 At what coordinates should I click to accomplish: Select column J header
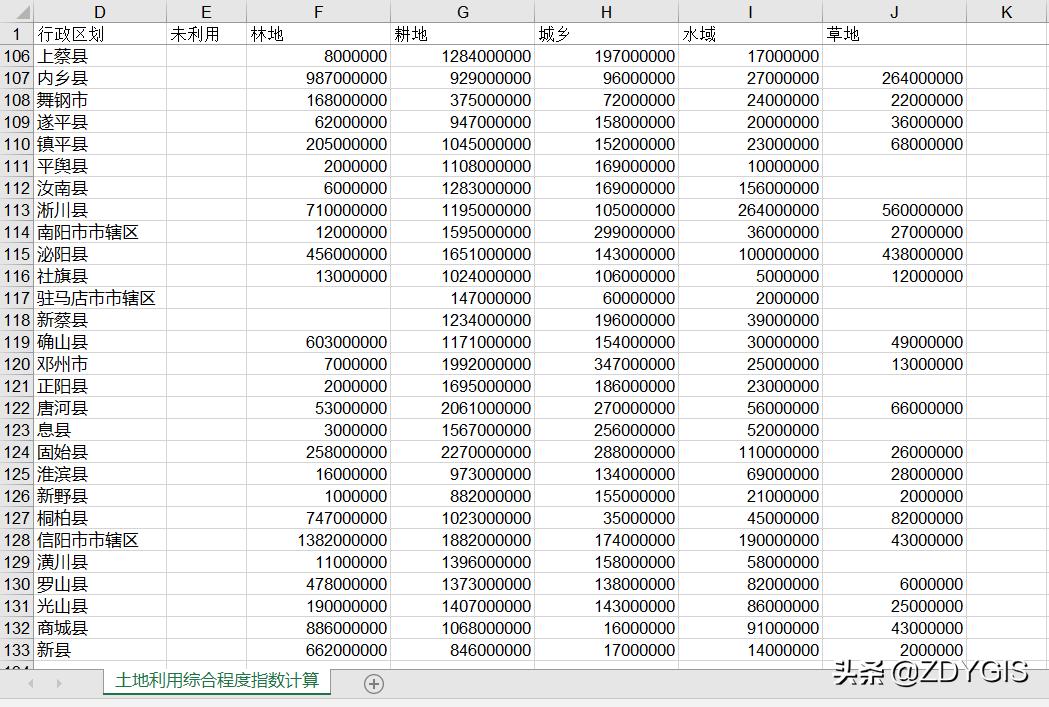tap(894, 12)
